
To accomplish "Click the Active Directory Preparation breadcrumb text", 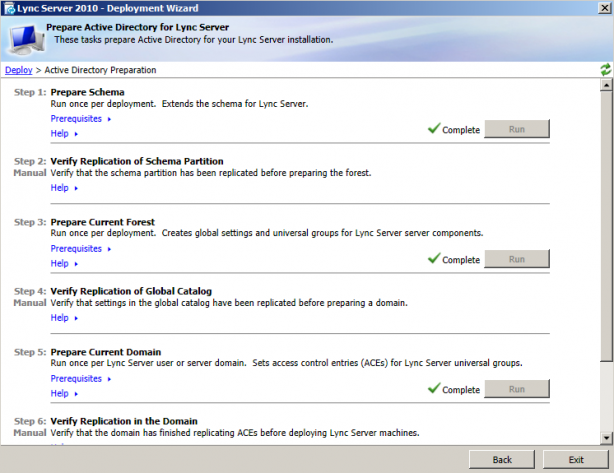I will pyautogui.click(x=100, y=70).
